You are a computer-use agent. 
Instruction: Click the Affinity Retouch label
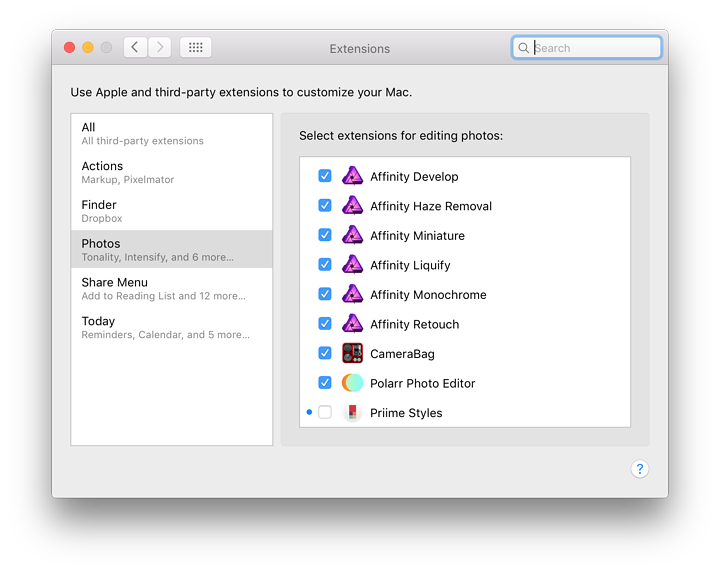click(414, 324)
